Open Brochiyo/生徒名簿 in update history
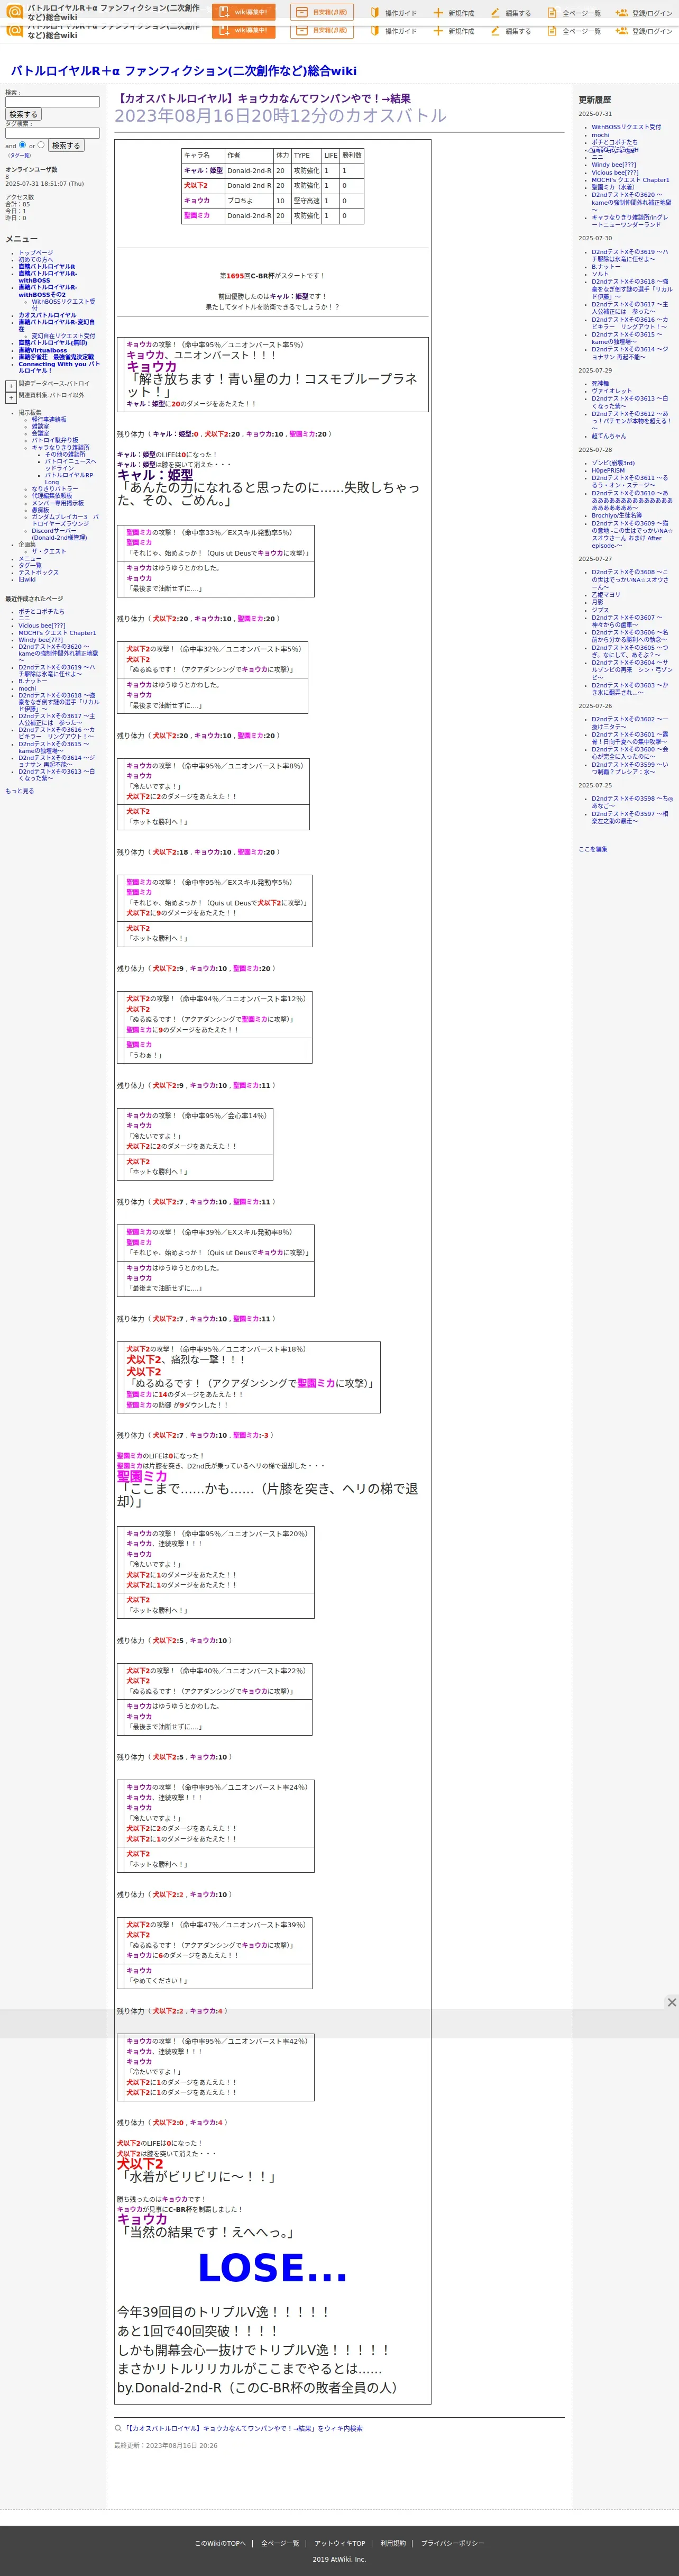This screenshot has height=2576, width=679. 616,516
